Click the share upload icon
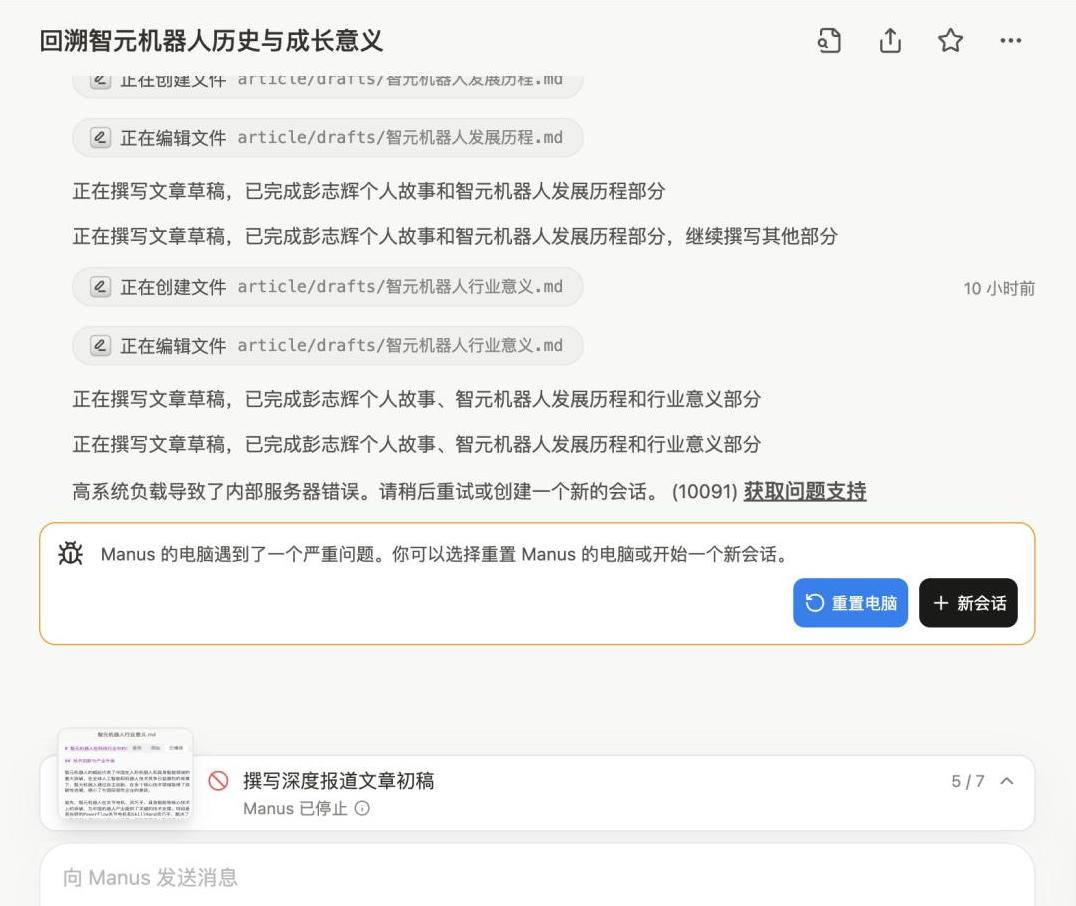The width and height of the screenshot is (1076, 906). click(890, 40)
